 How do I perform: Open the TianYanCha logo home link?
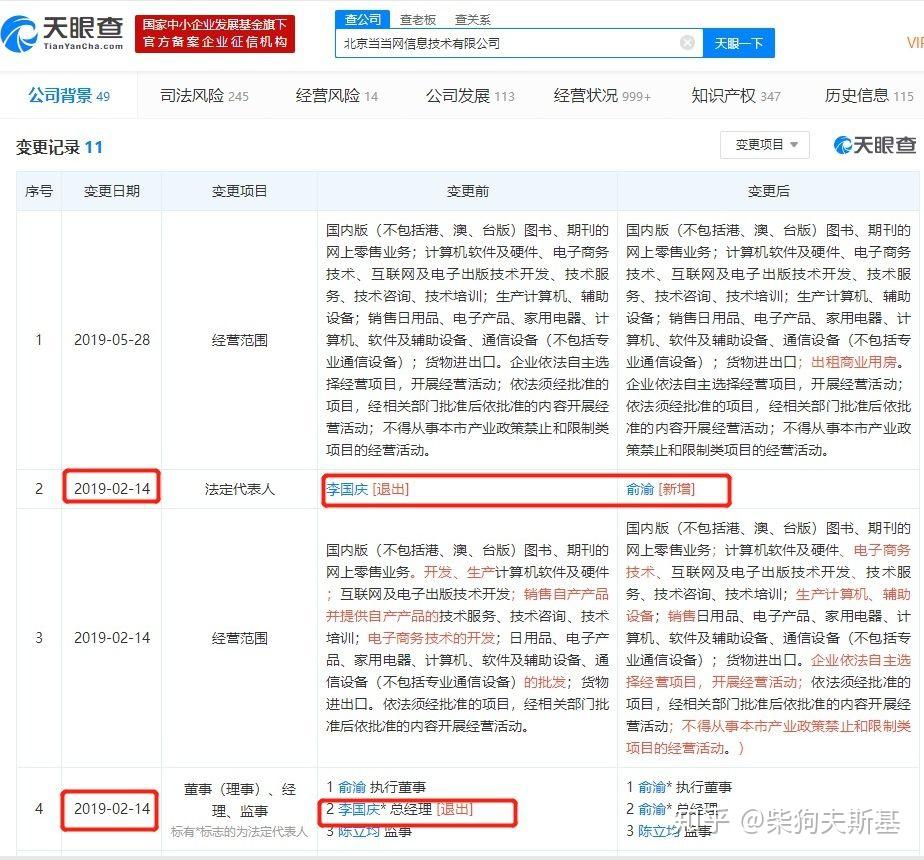point(62,34)
